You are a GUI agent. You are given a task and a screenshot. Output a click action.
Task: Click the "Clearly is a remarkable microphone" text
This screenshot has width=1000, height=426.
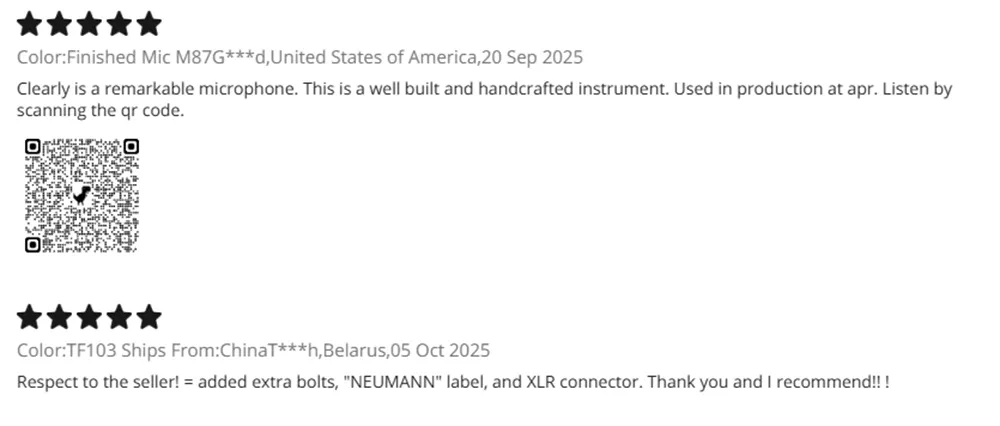pos(156,89)
